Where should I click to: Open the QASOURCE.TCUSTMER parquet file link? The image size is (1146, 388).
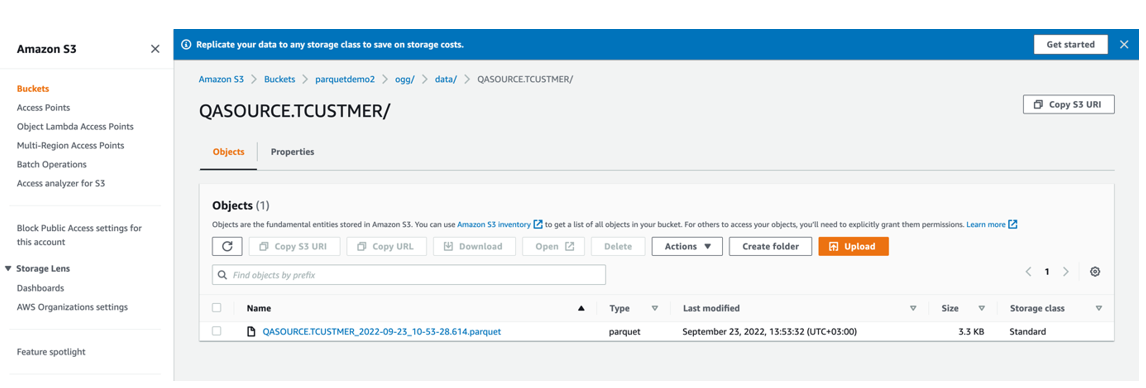[382, 332]
